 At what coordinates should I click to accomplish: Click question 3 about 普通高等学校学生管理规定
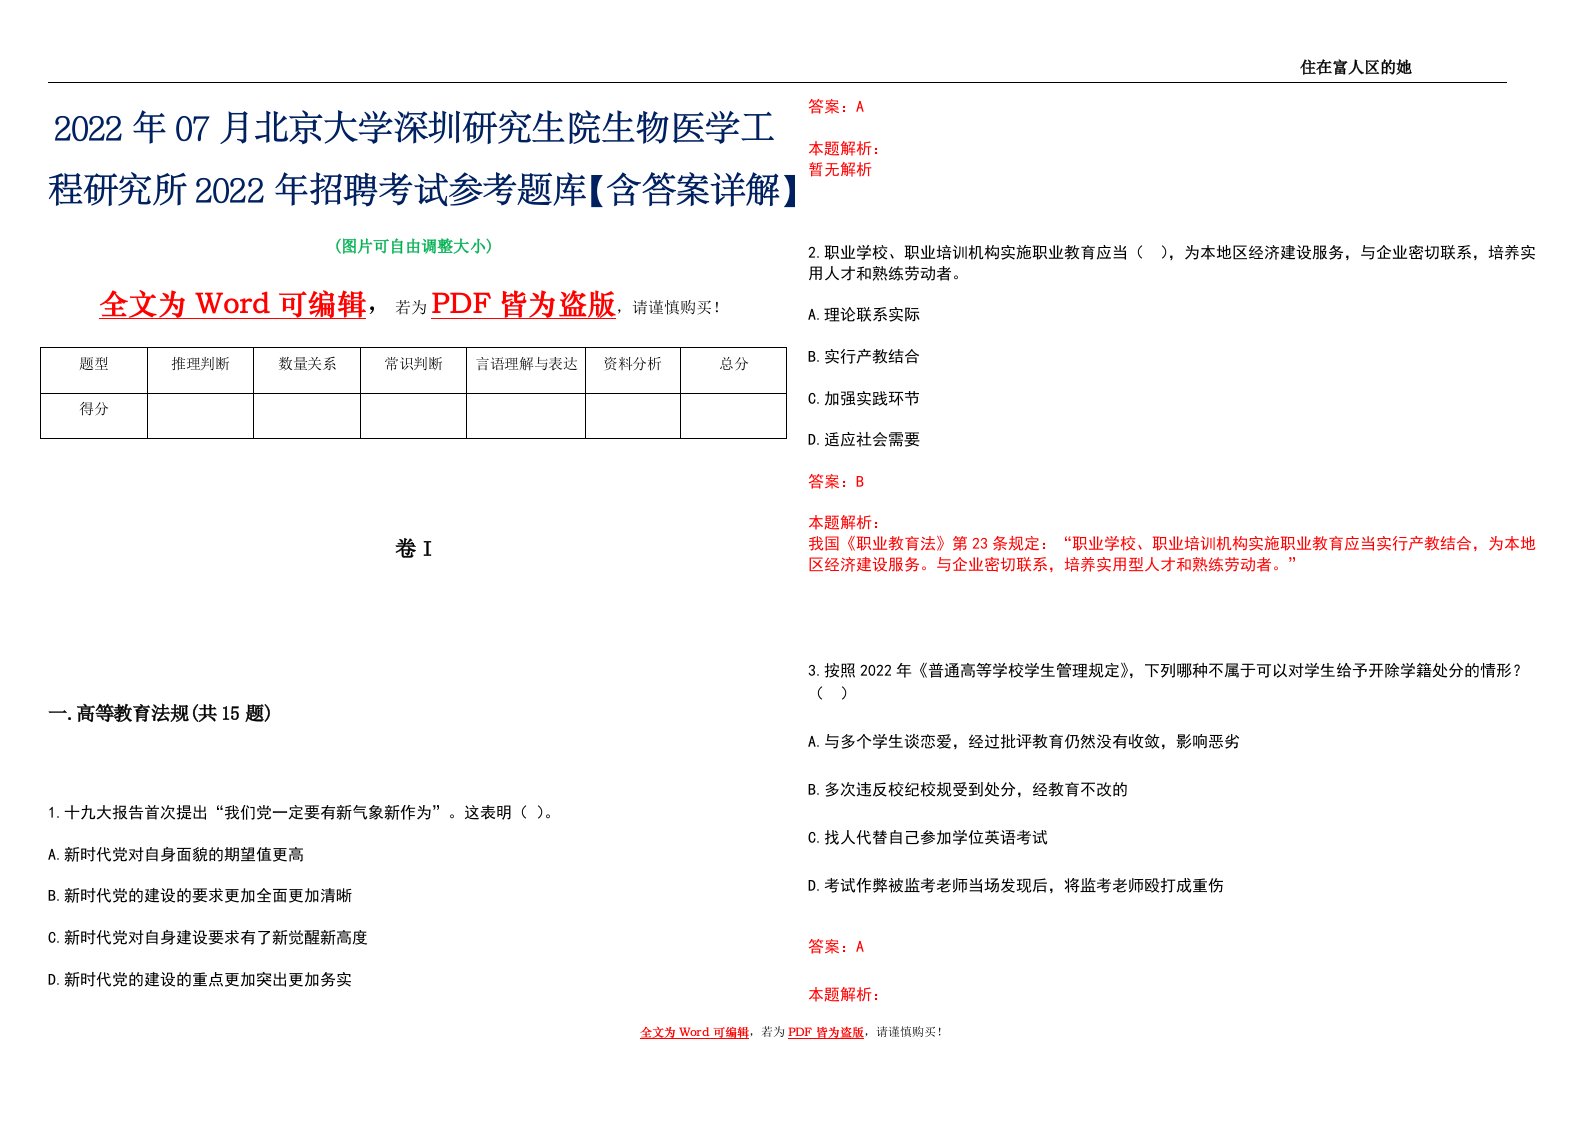pos(1166,681)
